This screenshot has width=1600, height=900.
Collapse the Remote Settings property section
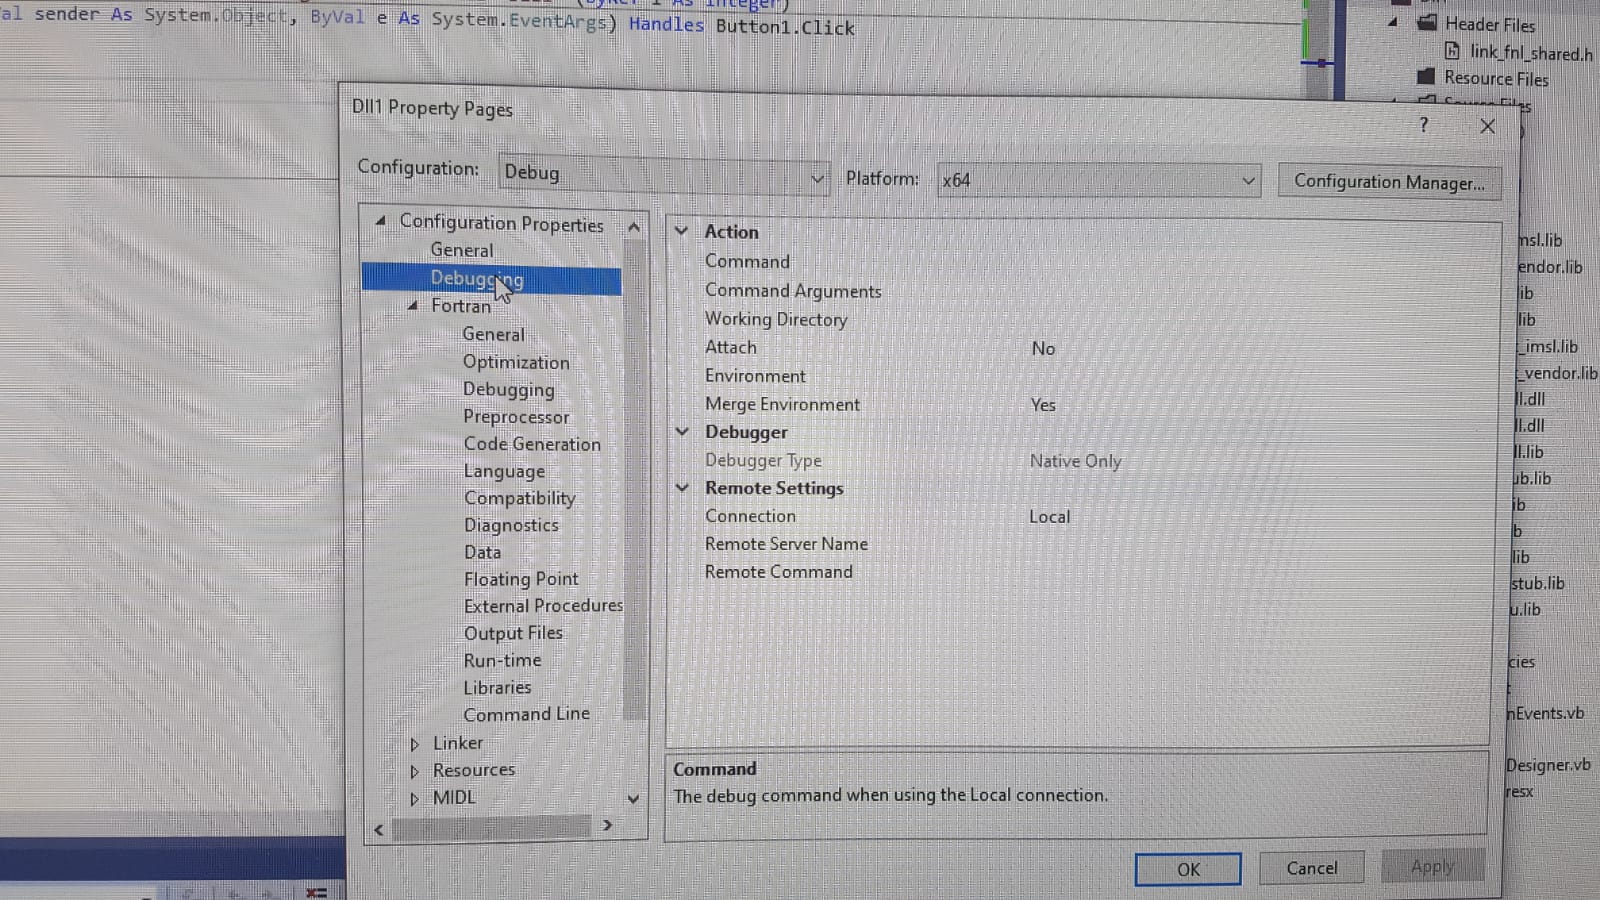682,488
